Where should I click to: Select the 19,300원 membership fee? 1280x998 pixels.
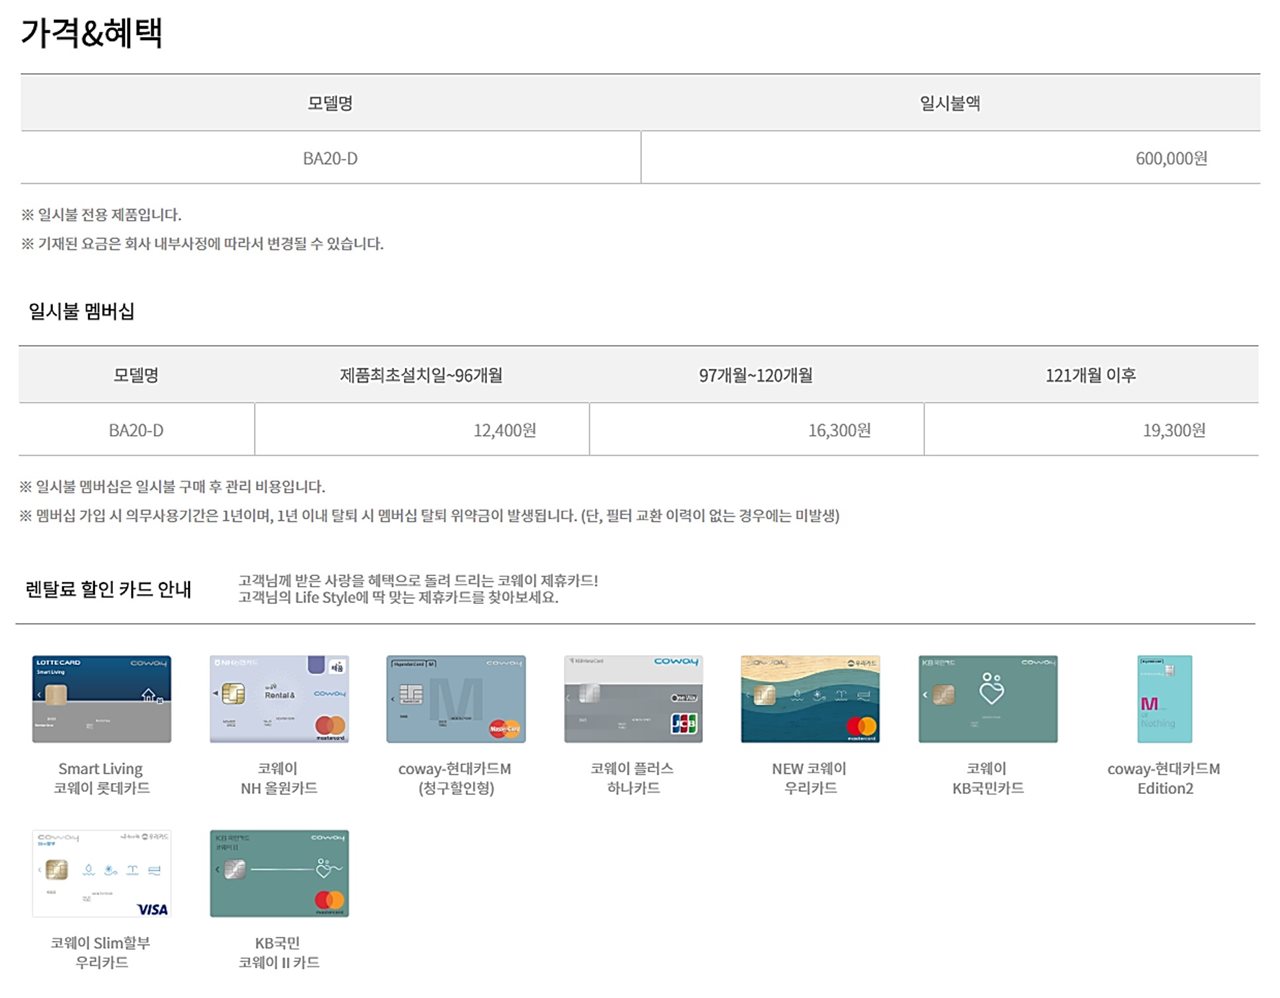coord(1174,430)
